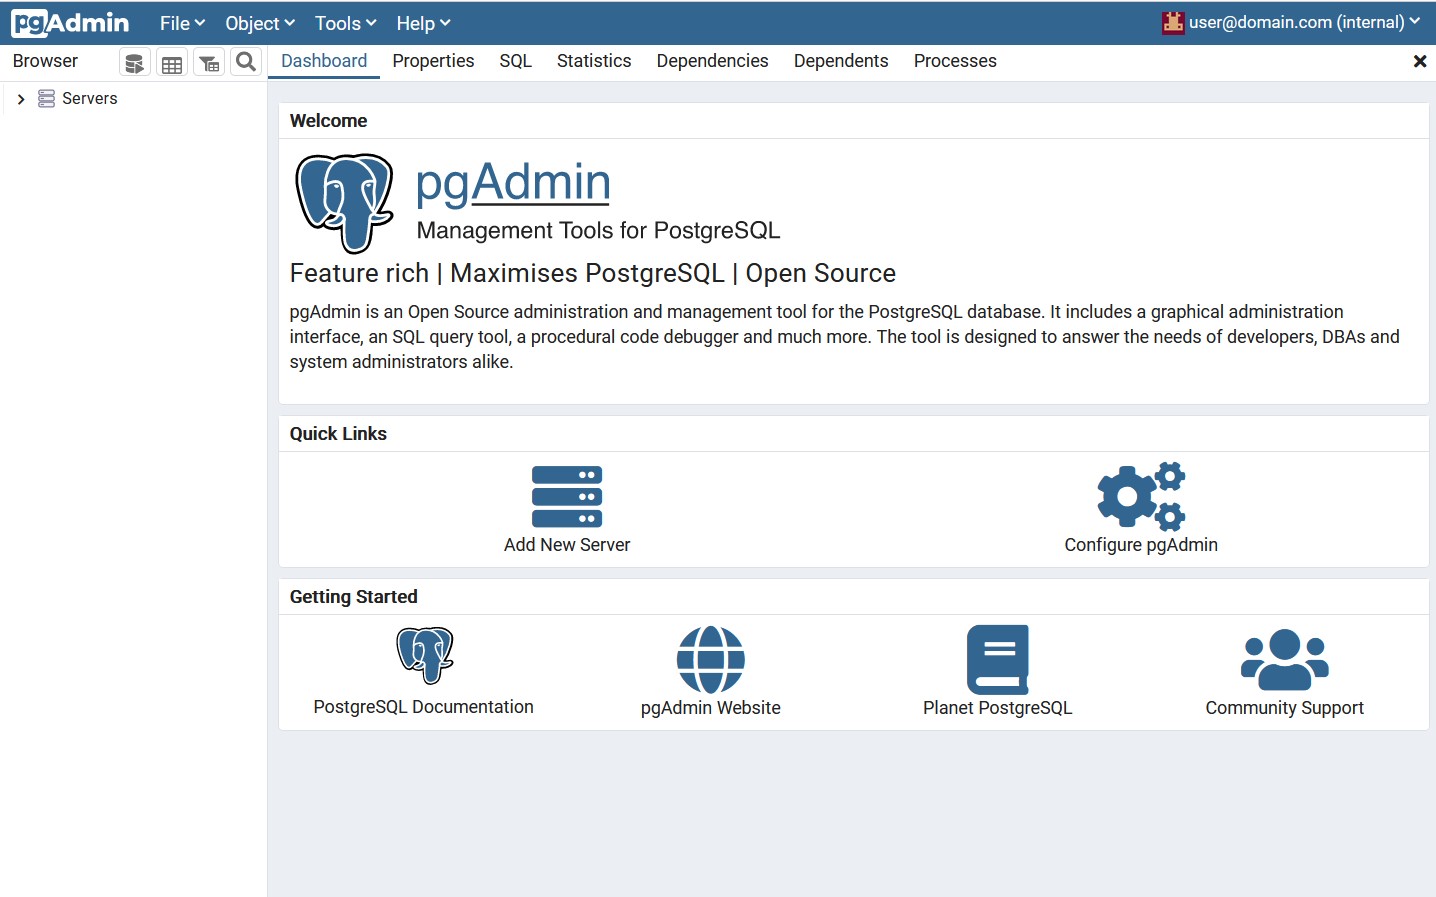Click the Quick Links section header
The width and height of the screenshot is (1436, 897).
338,434
